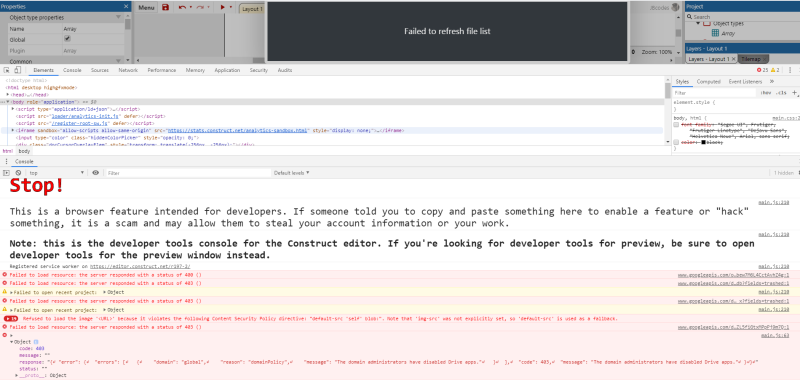The image size is (800, 380).
Task: Show more style pane tabs chevron
Action: (x=771, y=82)
